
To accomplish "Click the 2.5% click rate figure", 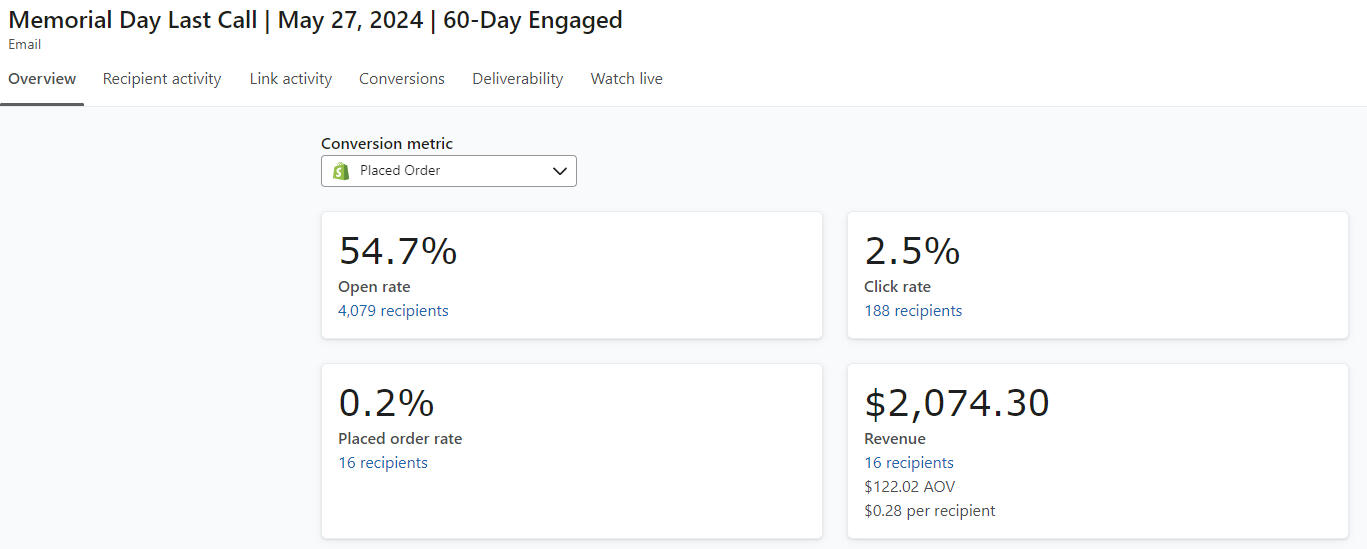I will click(x=912, y=251).
